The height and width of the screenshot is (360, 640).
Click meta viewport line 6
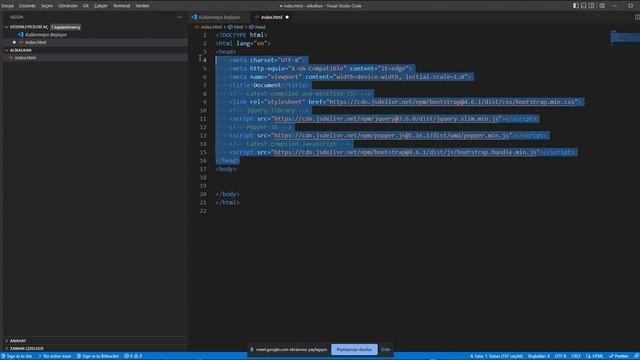(x=351, y=77)
